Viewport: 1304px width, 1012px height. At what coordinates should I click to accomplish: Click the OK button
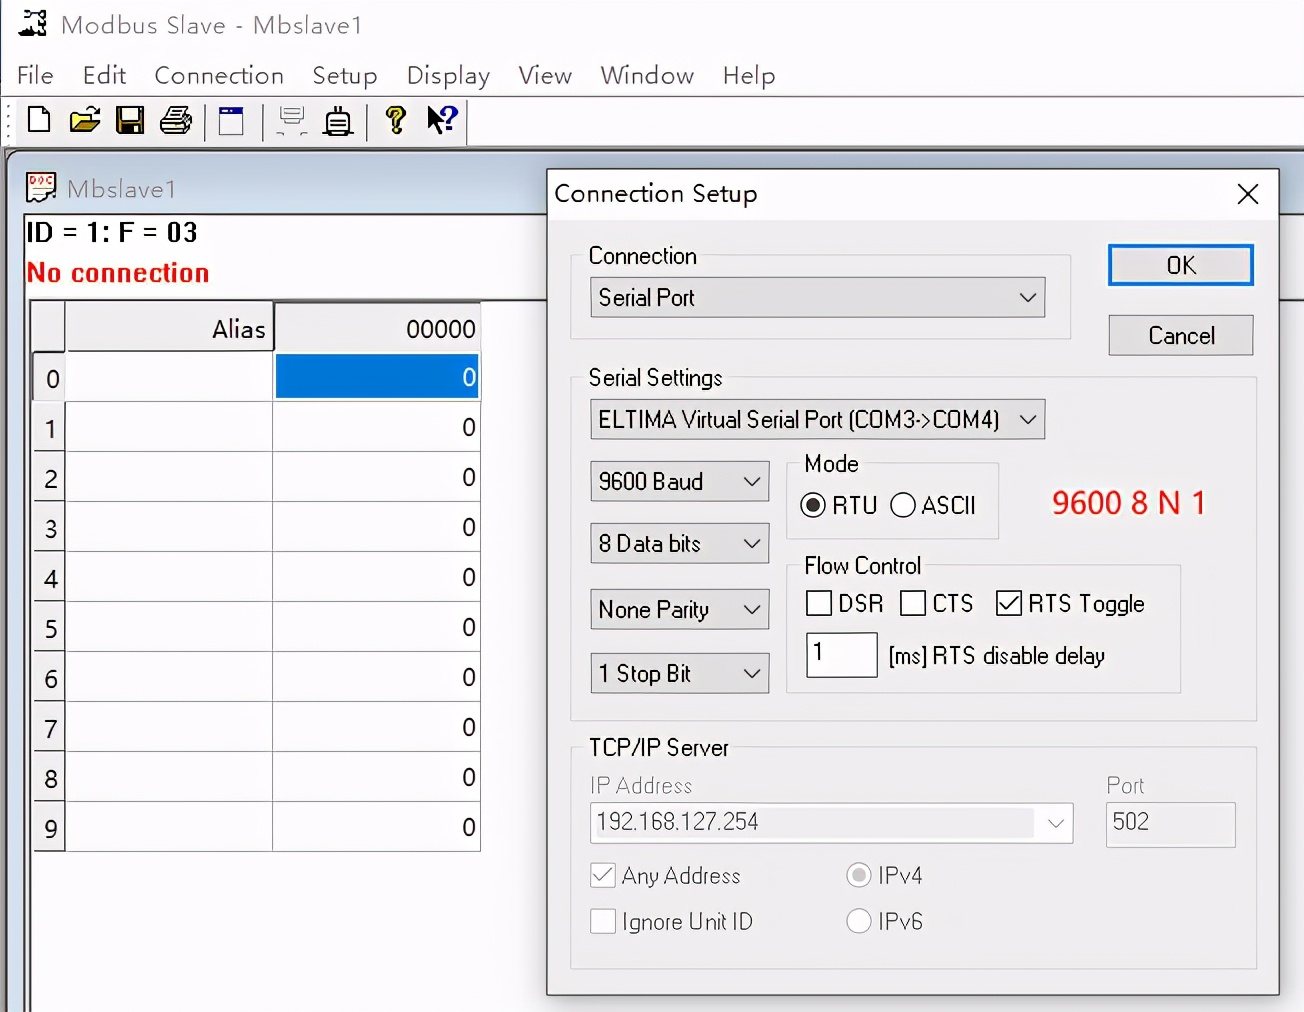click(x=1180, y=265)
